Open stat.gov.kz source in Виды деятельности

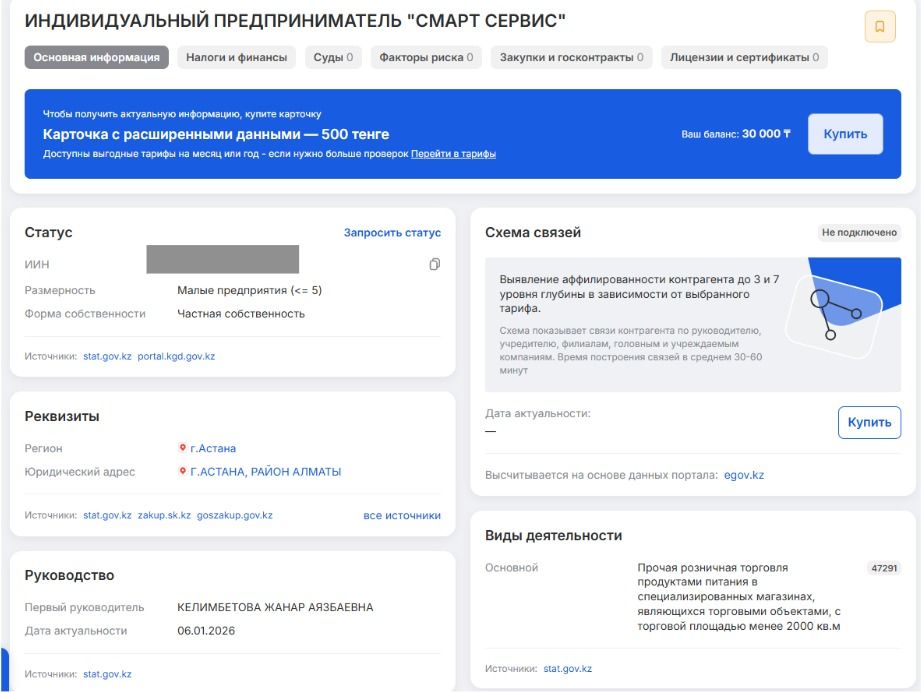click(567, 669)
